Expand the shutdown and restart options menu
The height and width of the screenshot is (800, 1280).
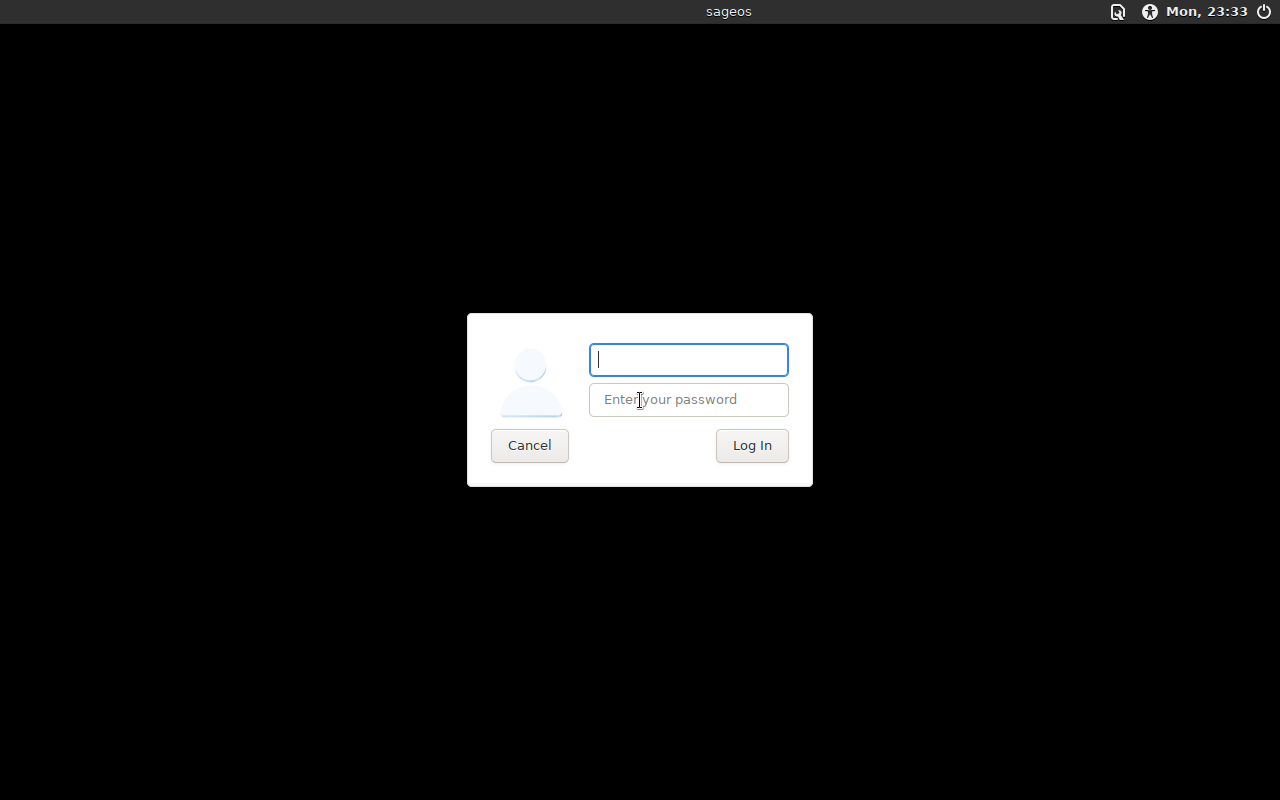click(1264, 12)
